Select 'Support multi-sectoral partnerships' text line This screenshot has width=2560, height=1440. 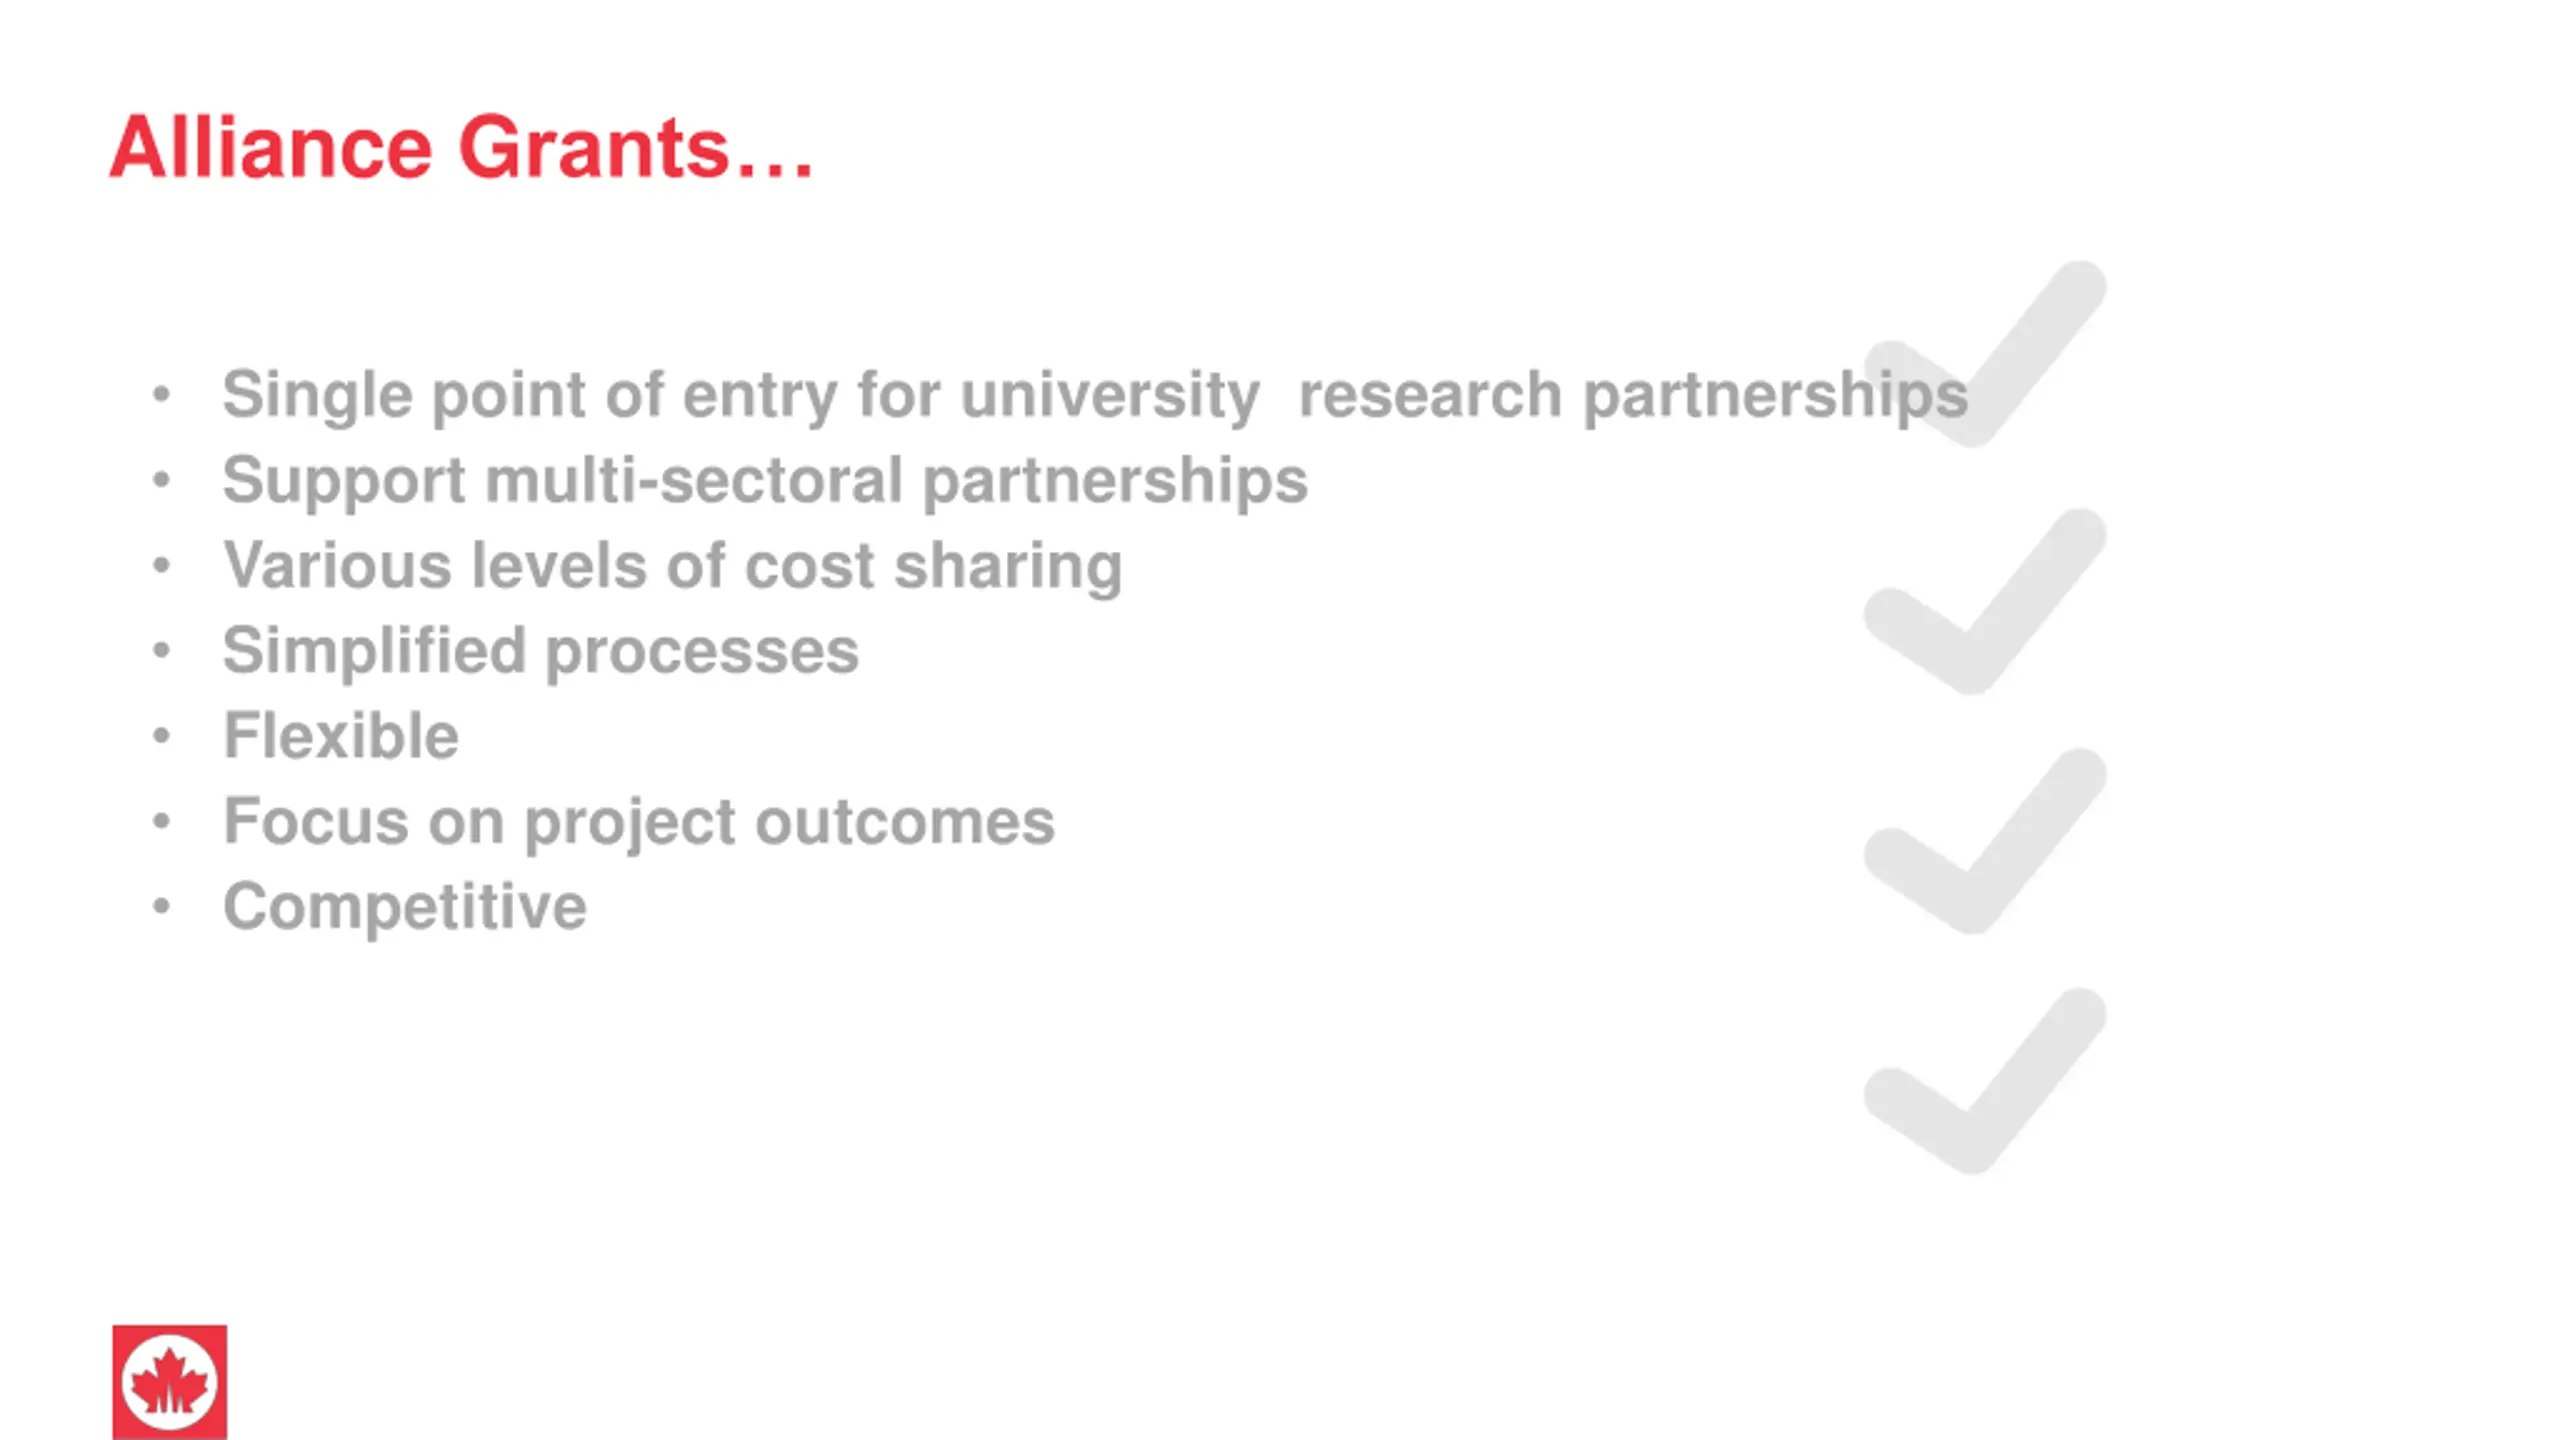[x=765, y=481]
